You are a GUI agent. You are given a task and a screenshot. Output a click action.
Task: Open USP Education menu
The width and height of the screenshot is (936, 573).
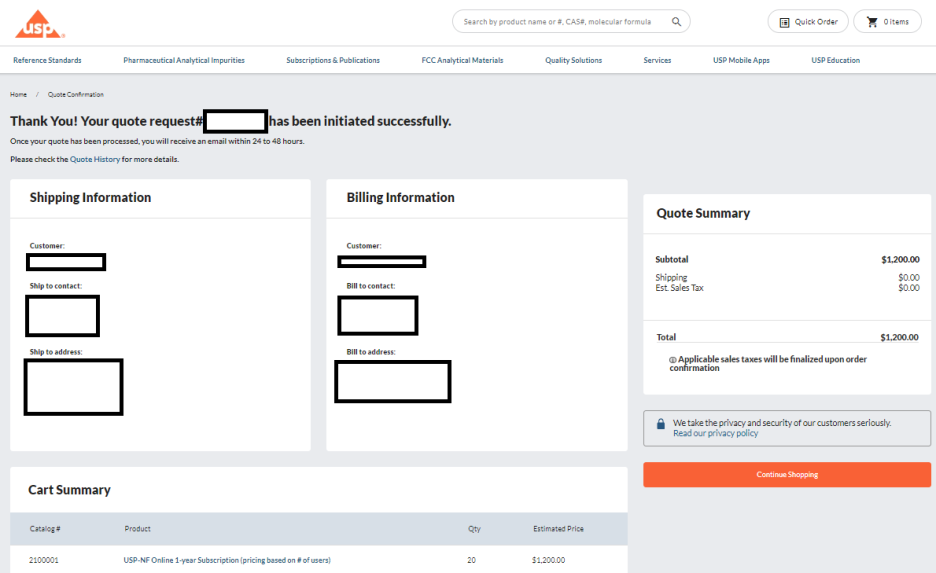(x=836, y=60)
